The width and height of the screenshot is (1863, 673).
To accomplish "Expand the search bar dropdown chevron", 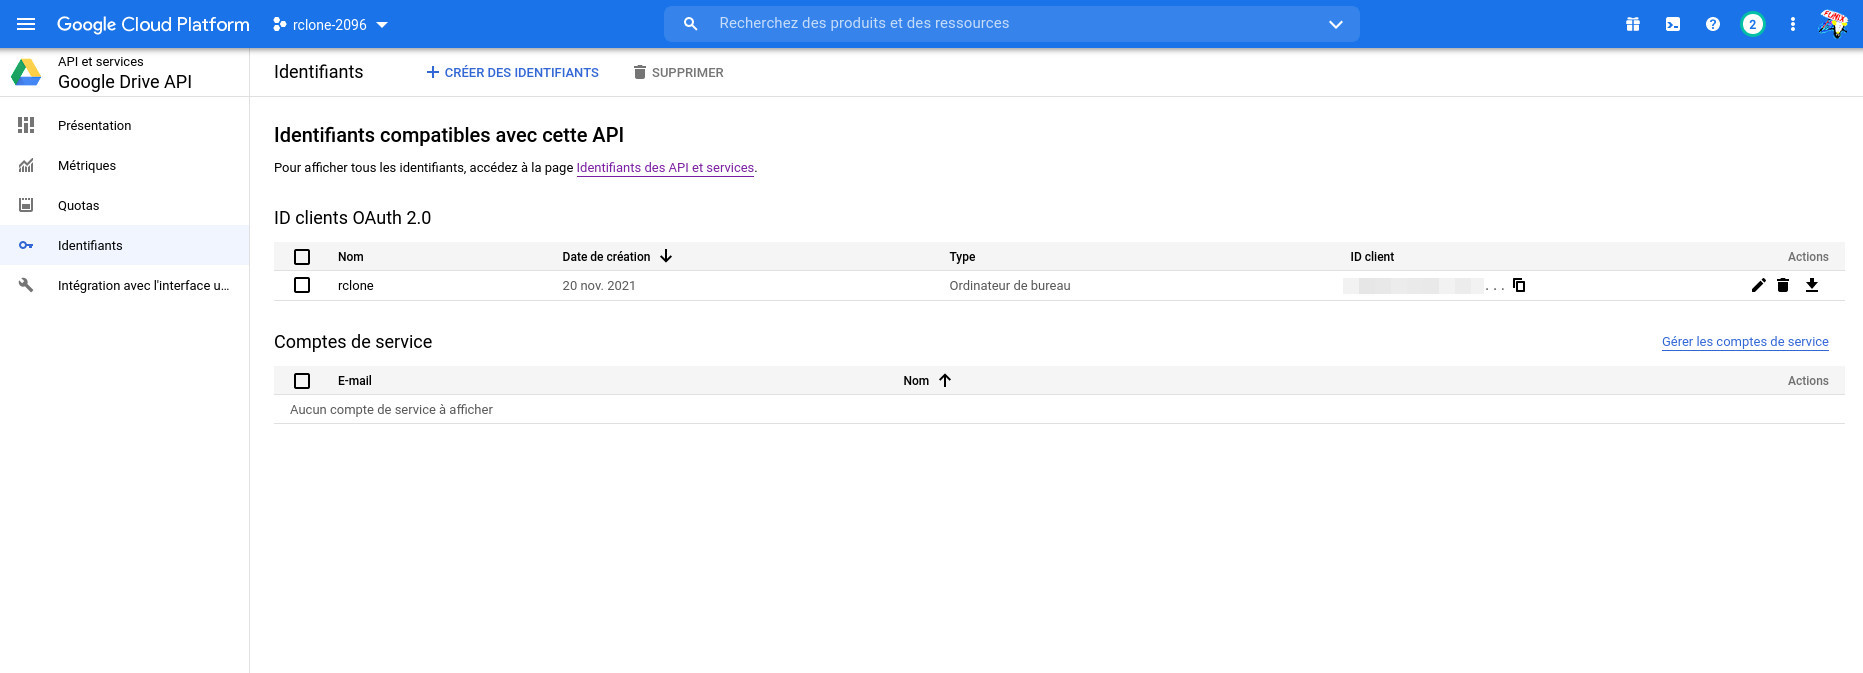I will tap(1336, 24).
